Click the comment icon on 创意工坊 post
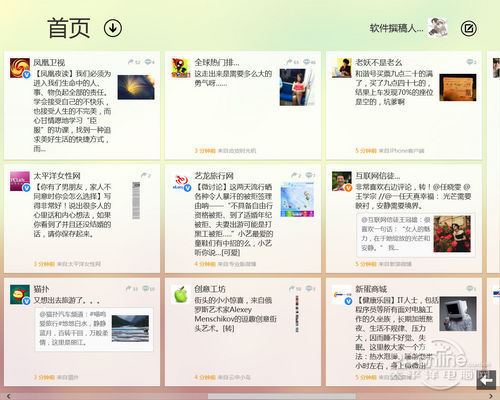 coord(310,289)
